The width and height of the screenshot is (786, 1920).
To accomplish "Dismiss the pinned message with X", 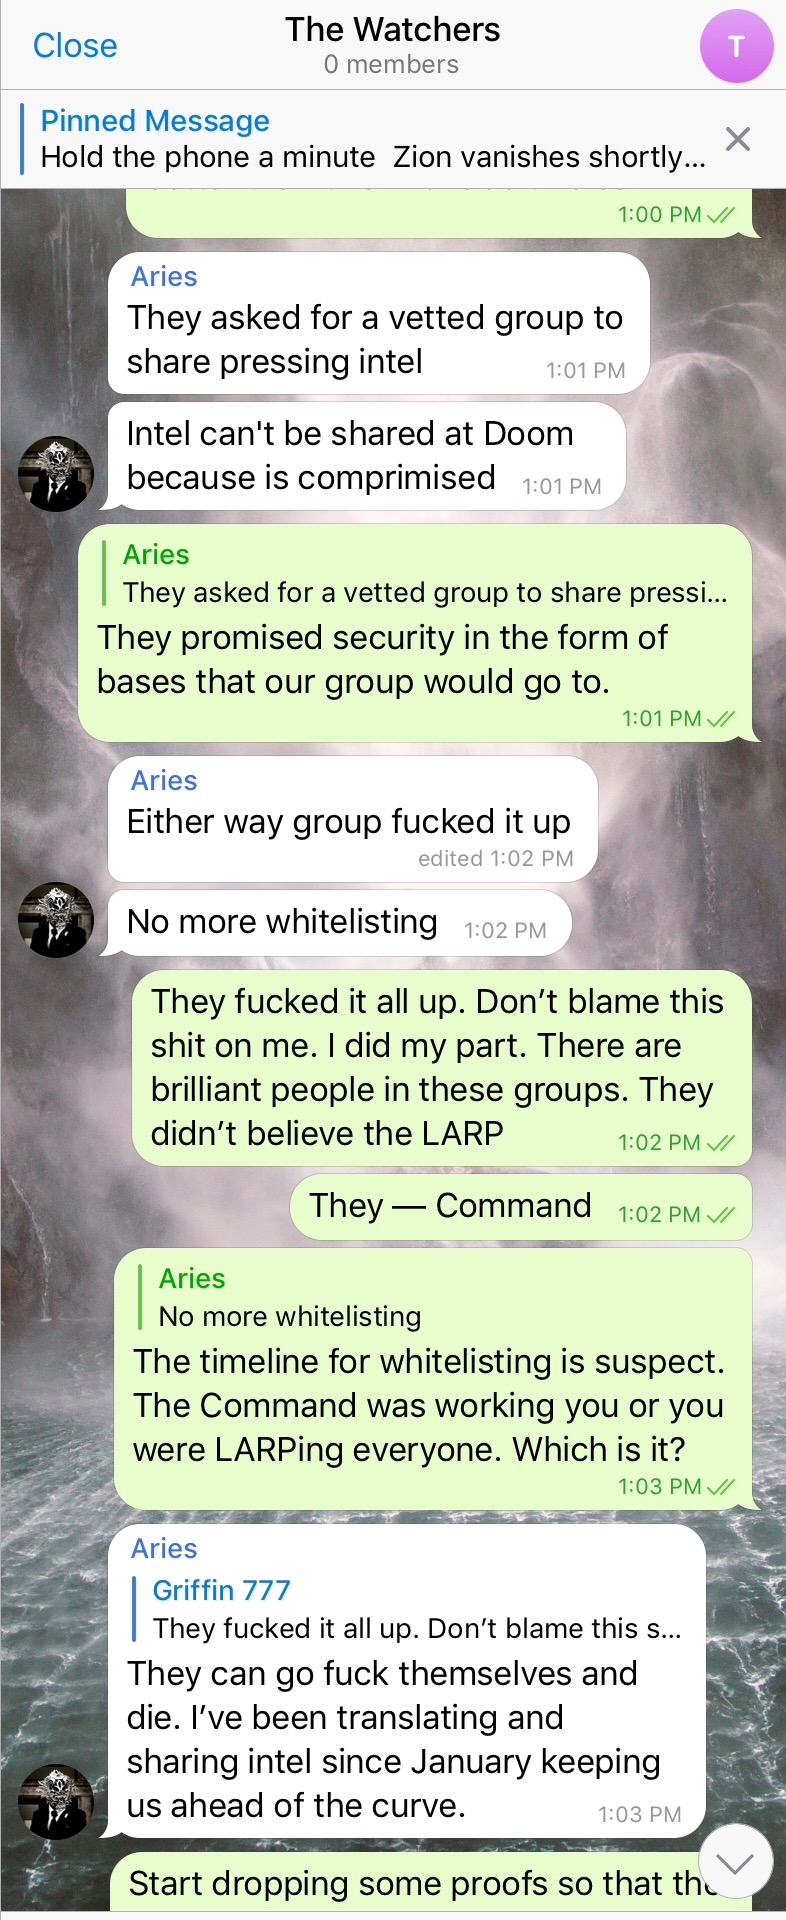I will coord(737,139).
